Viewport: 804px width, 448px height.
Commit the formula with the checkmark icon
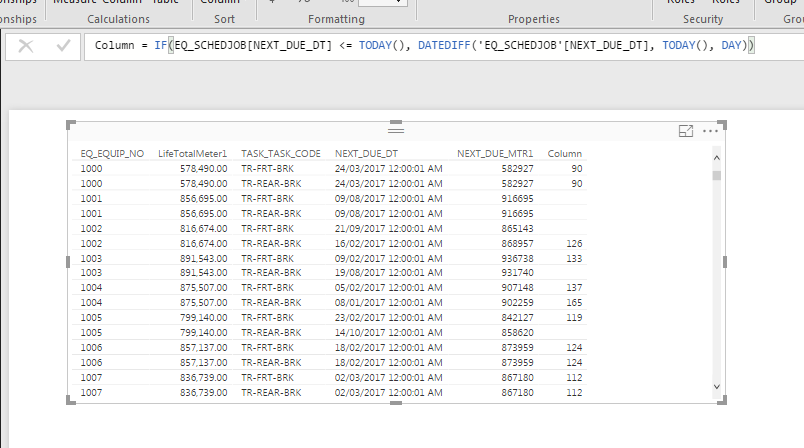point(63,46)
